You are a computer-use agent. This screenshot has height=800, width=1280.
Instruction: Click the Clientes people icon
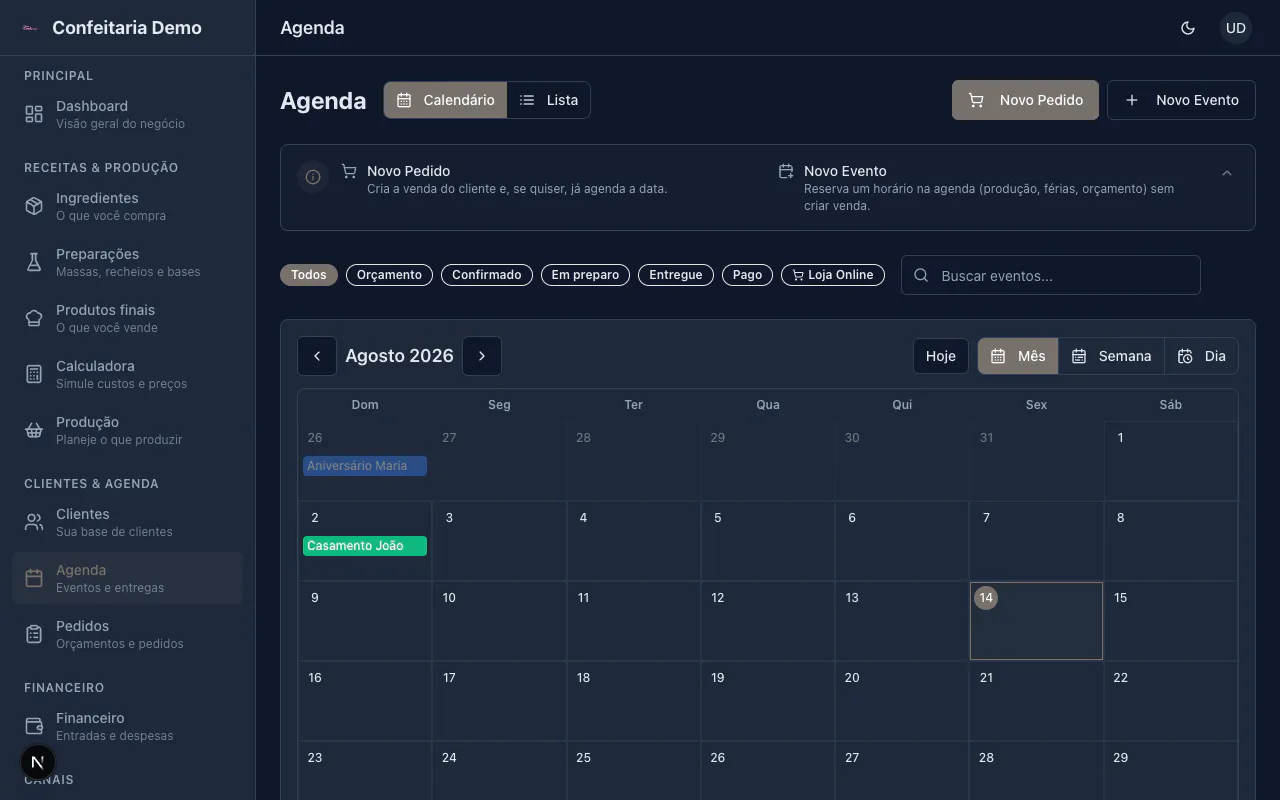click(34, 522)
